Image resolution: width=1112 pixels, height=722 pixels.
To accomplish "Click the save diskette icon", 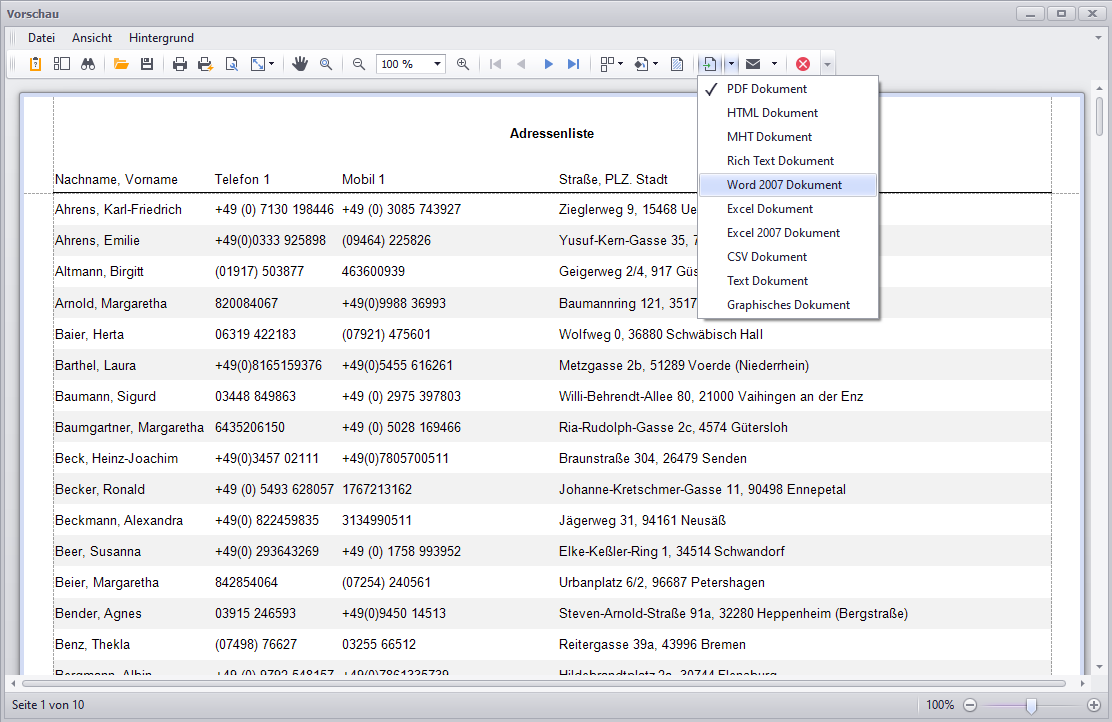I will (x=146, y=64).
